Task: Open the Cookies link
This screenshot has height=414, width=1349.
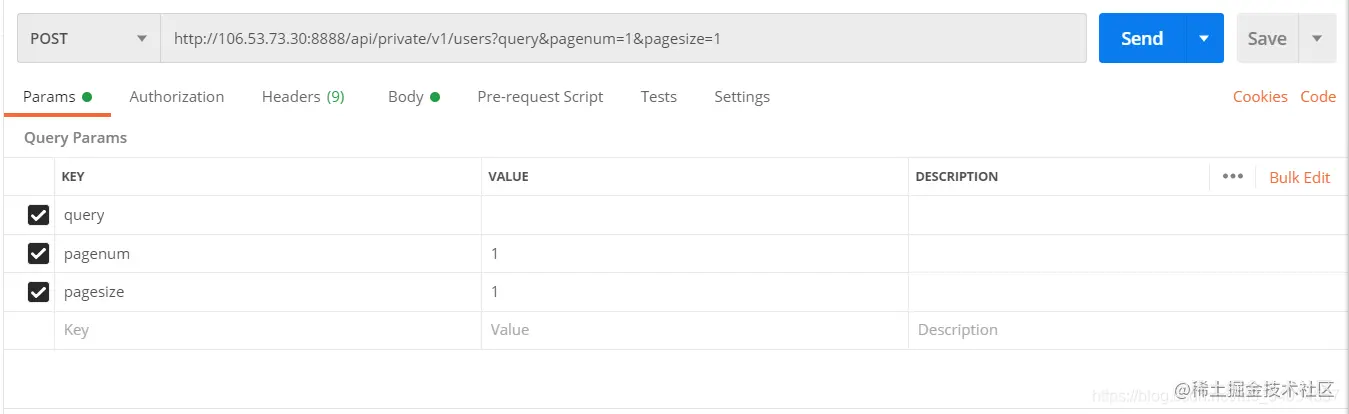Action: coord(1260,97)
